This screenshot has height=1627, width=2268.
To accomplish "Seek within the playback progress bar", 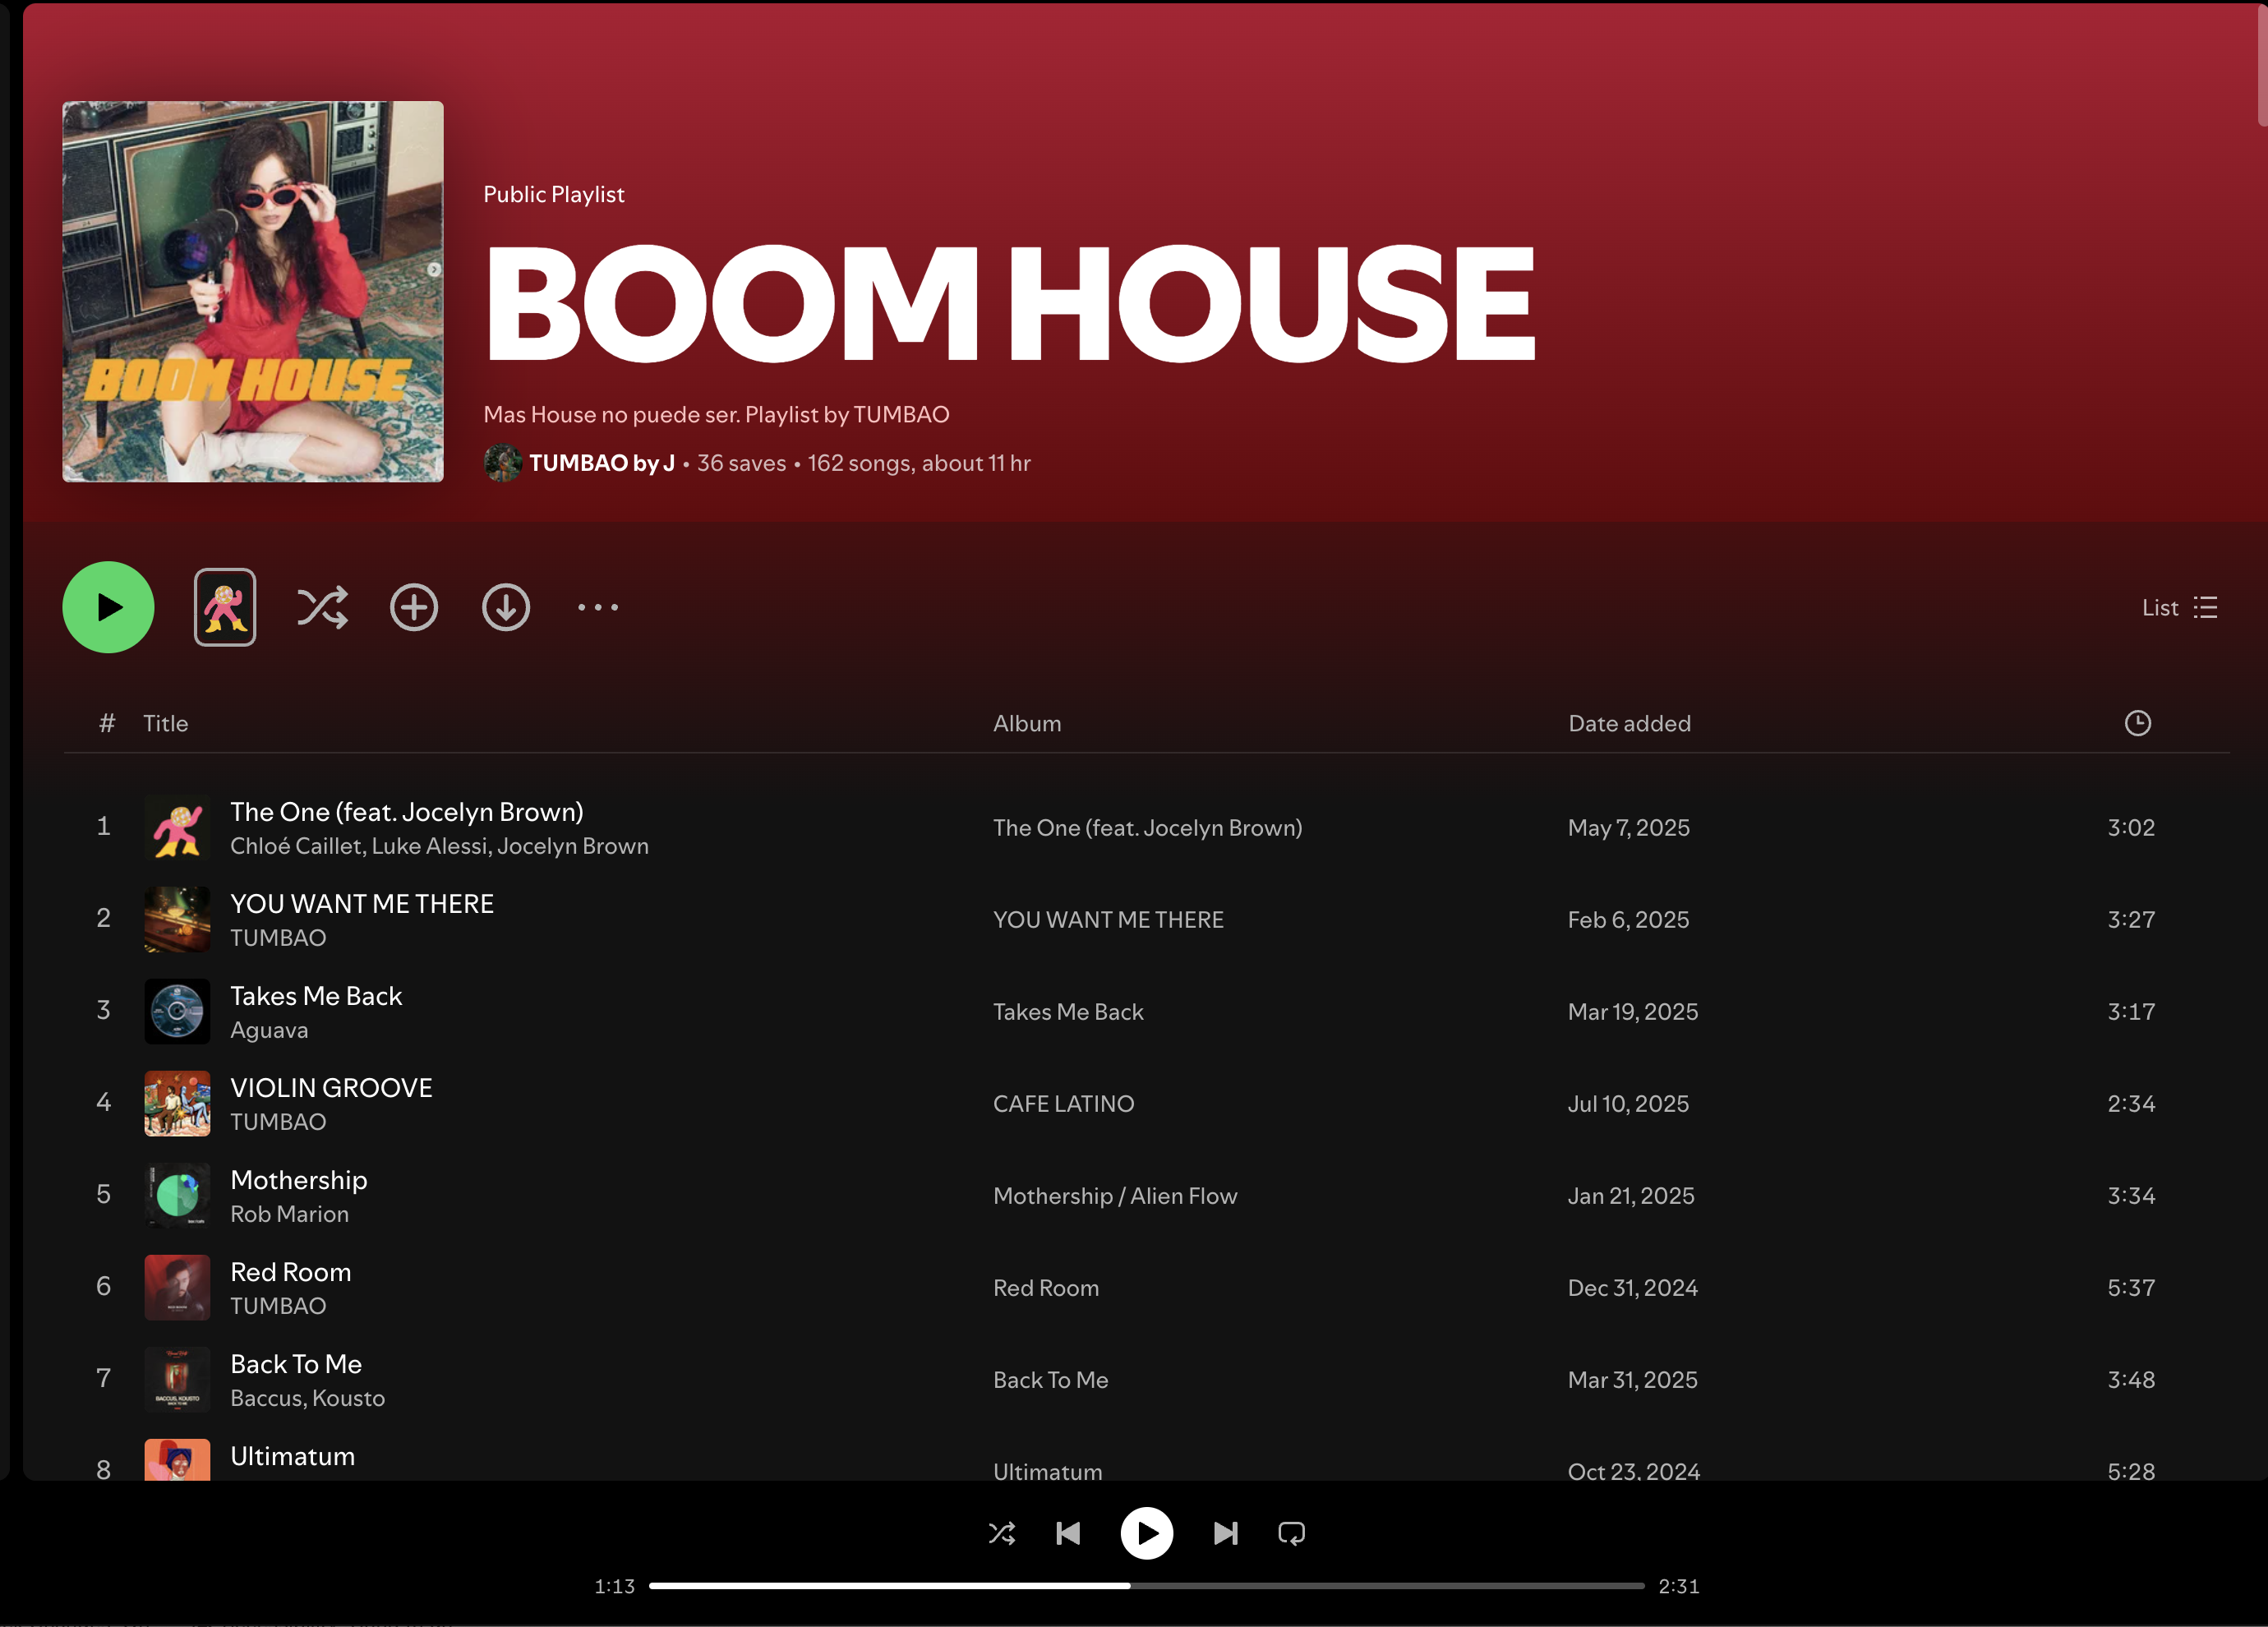I will coord(1145,1586).
